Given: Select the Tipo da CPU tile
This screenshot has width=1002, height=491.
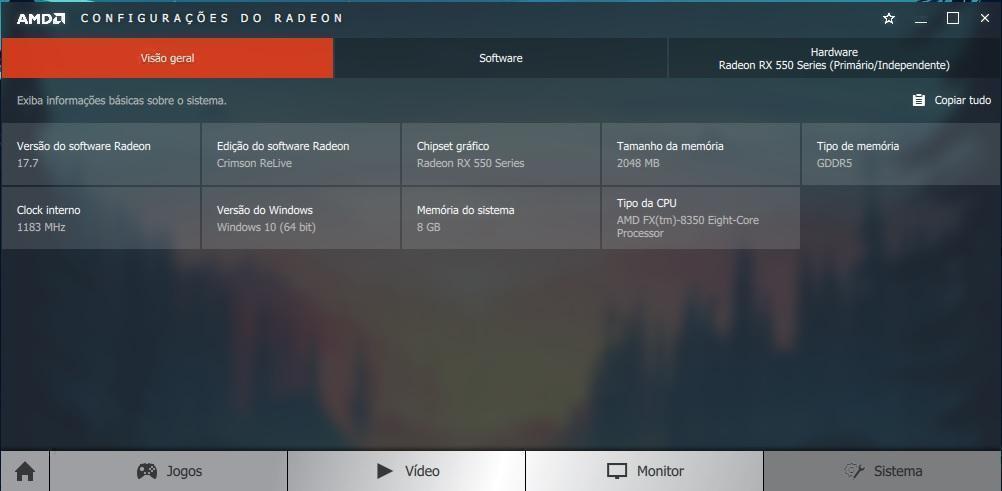Looking at the screenshot, I should pos(701,218).
